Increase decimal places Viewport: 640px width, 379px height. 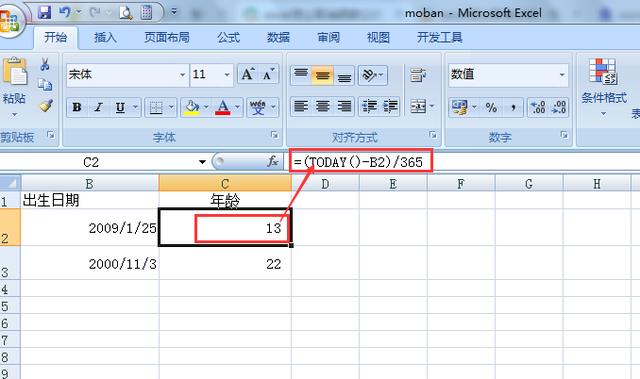538,107
